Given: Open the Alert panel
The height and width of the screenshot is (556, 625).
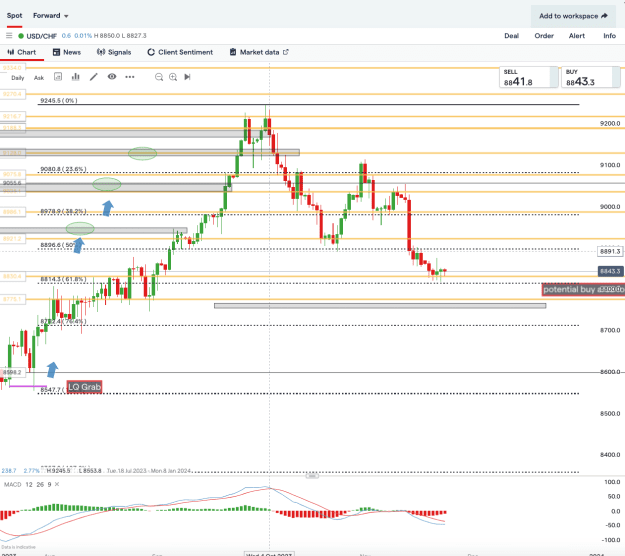Looking at the screenshot, I should click(x=577, y=36).
